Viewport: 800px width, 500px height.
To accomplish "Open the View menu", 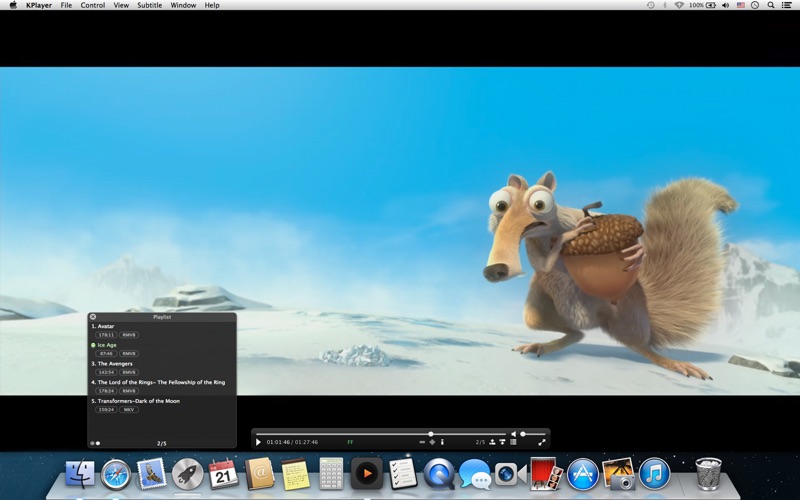I will click(121, 5).
